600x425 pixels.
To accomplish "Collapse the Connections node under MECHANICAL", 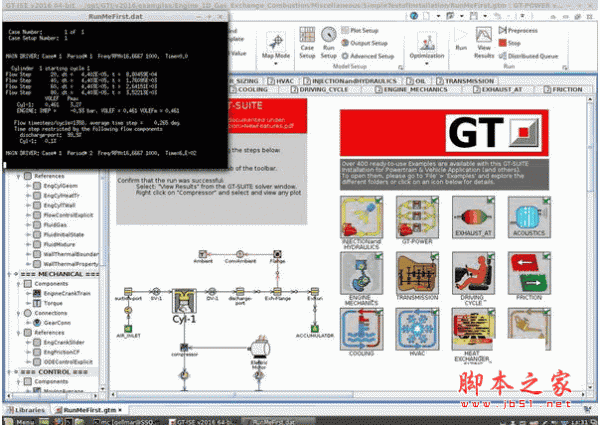I will tap(18, 313).
